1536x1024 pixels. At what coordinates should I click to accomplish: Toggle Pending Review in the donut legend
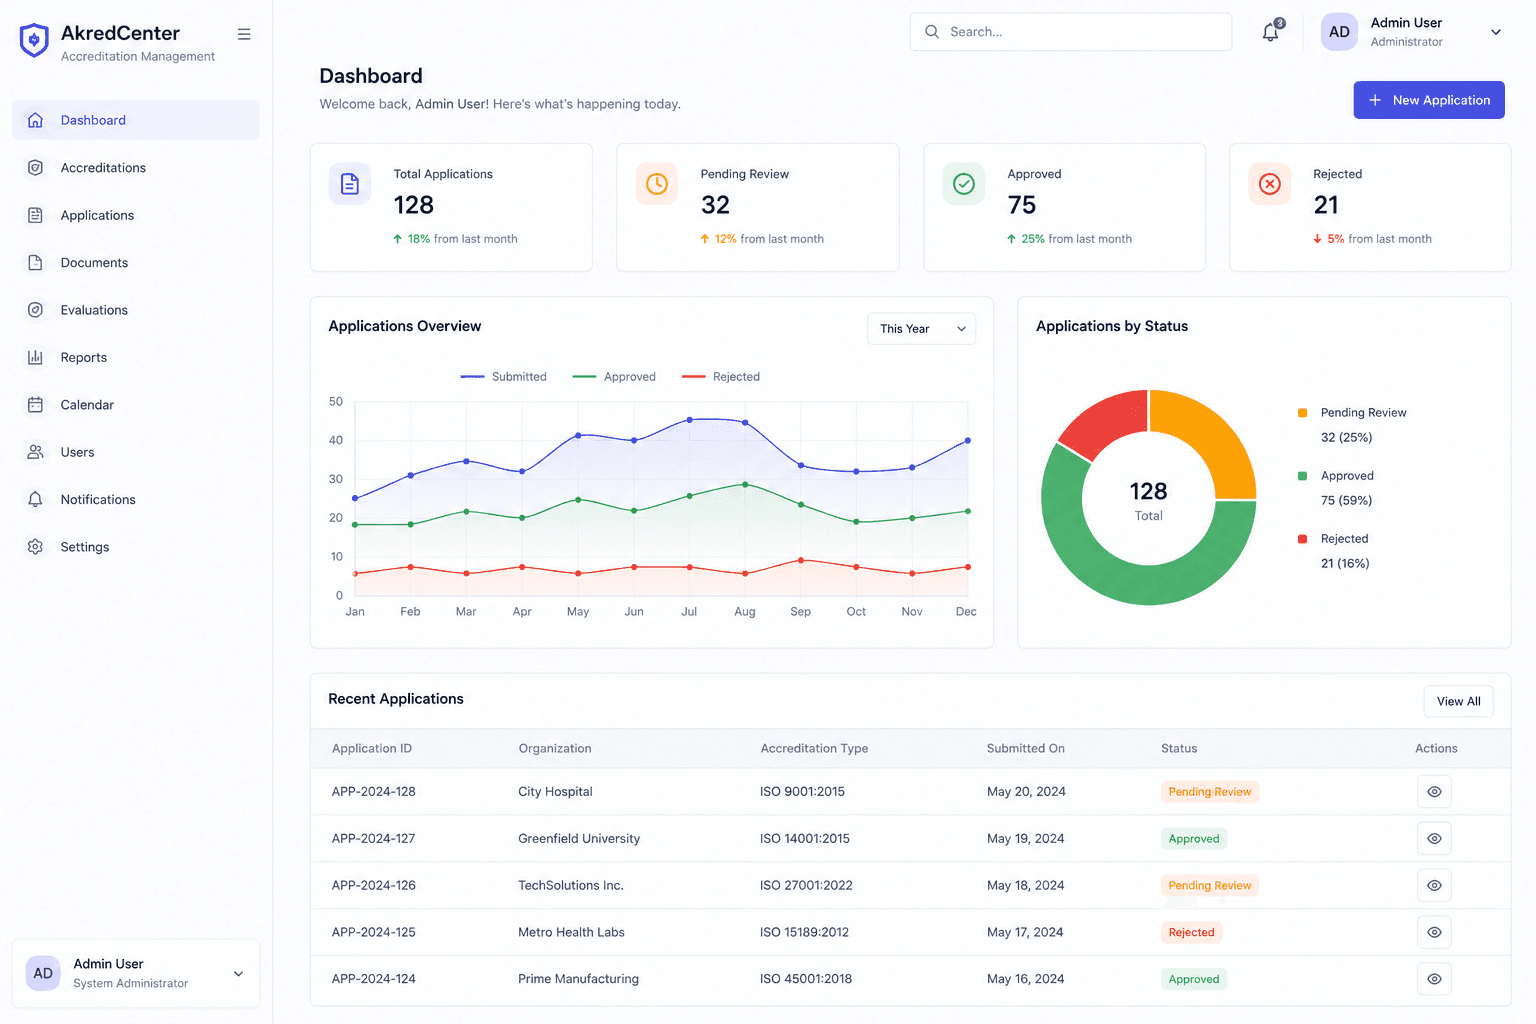[x=1352, y=413]
